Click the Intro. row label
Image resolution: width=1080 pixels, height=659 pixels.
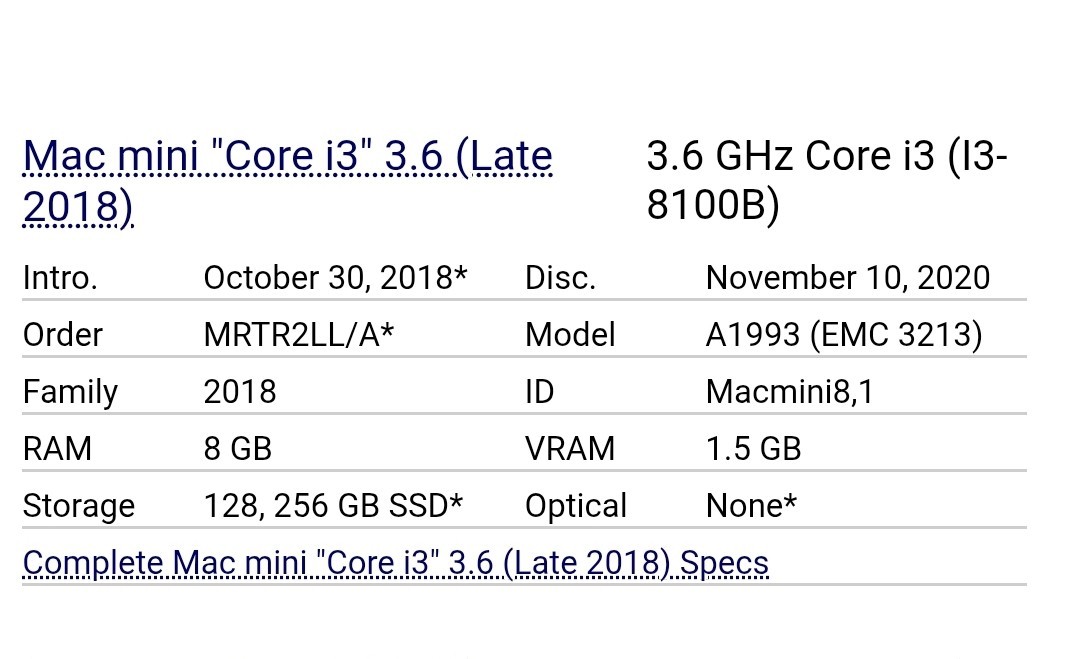60,278
